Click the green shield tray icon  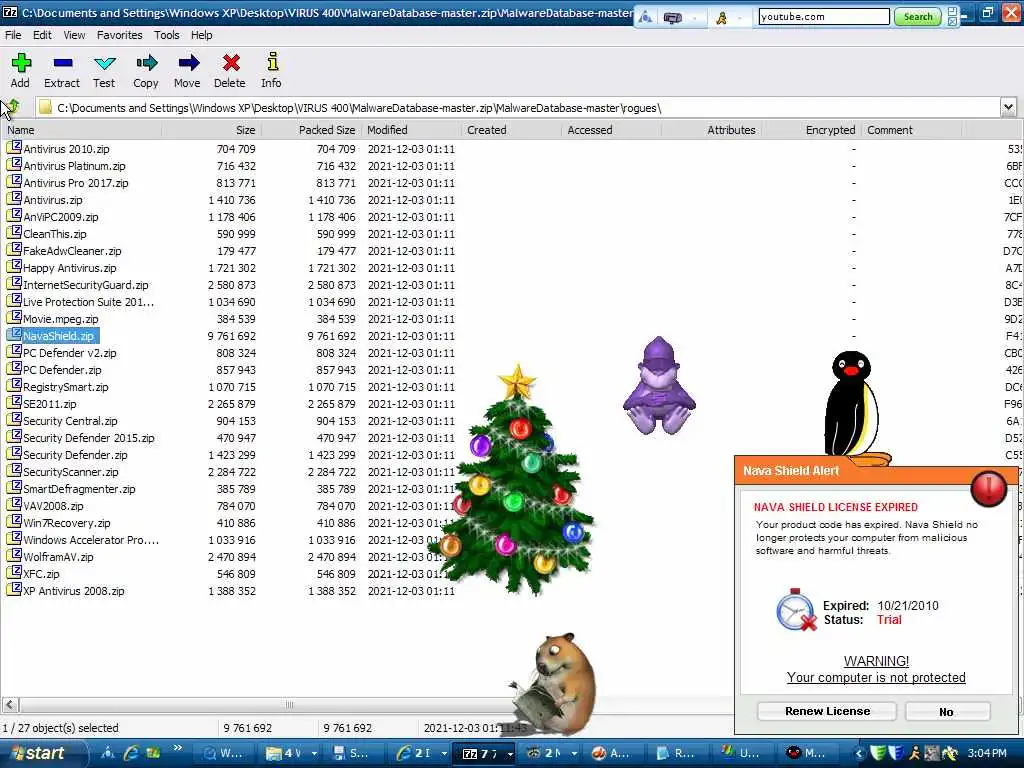pyautogui.click(x=878, y=753)
